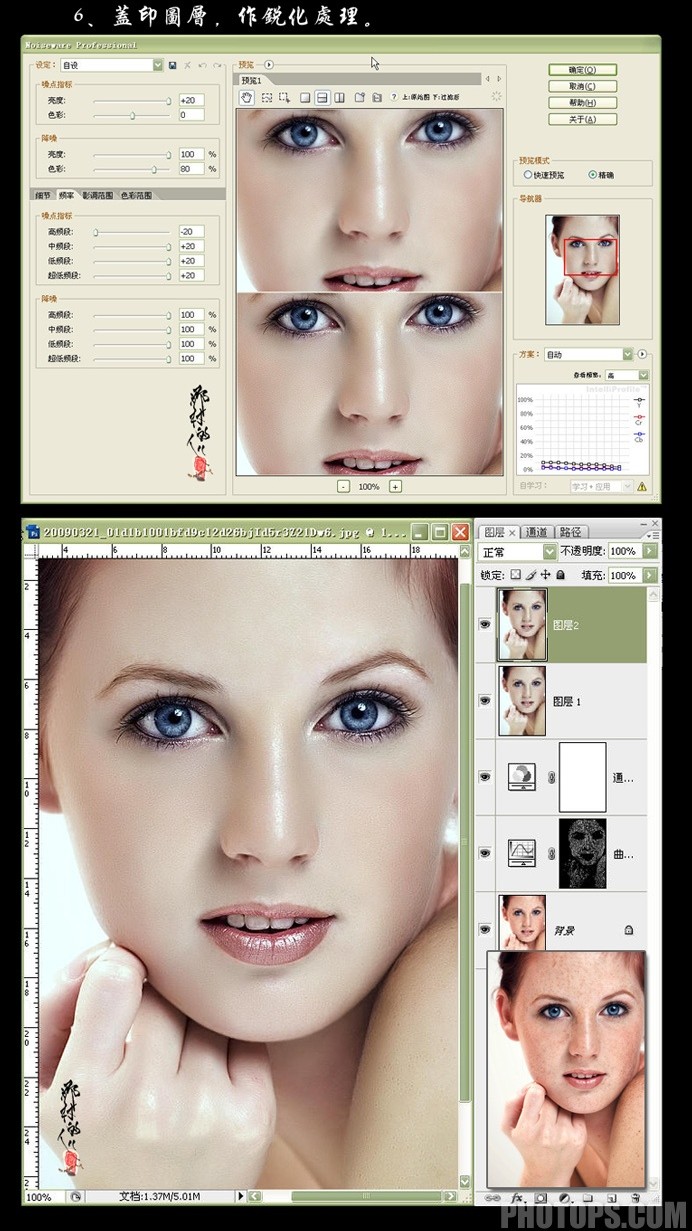Delete layer using trash icon
The height and width of the screenshot is (1231, 692).
coord(635,1197)
